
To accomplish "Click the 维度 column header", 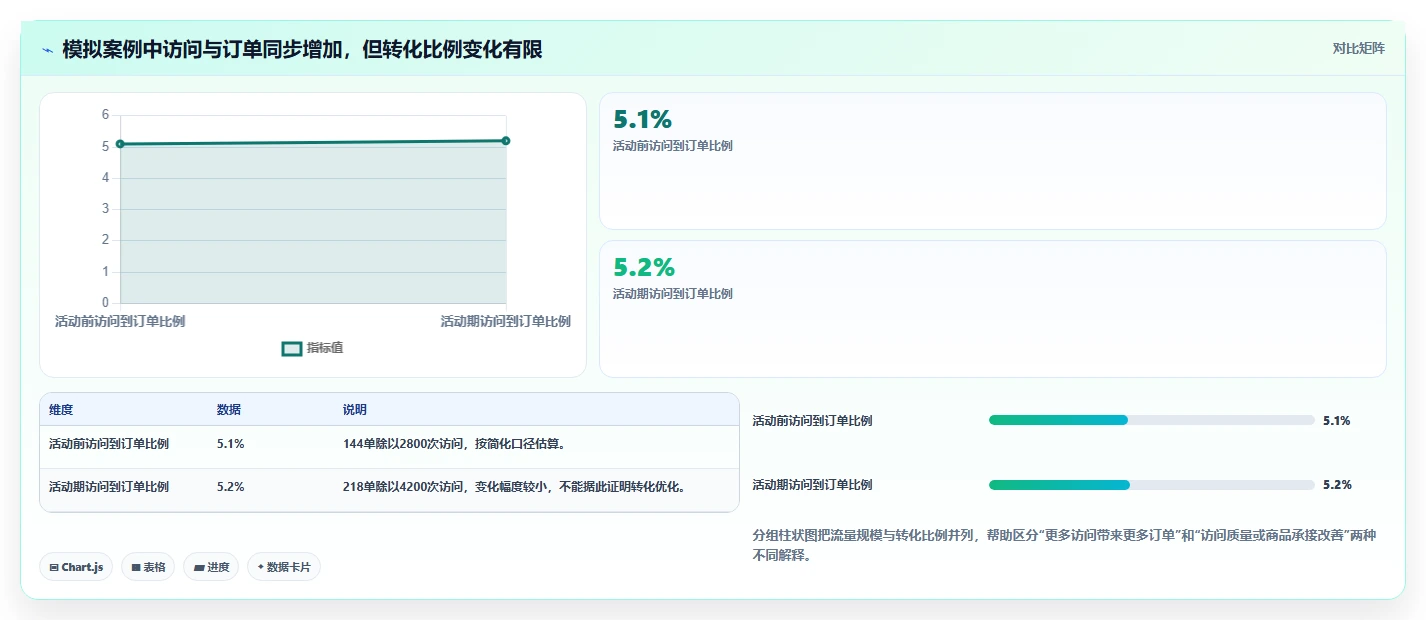I will [x=61, y=410].
